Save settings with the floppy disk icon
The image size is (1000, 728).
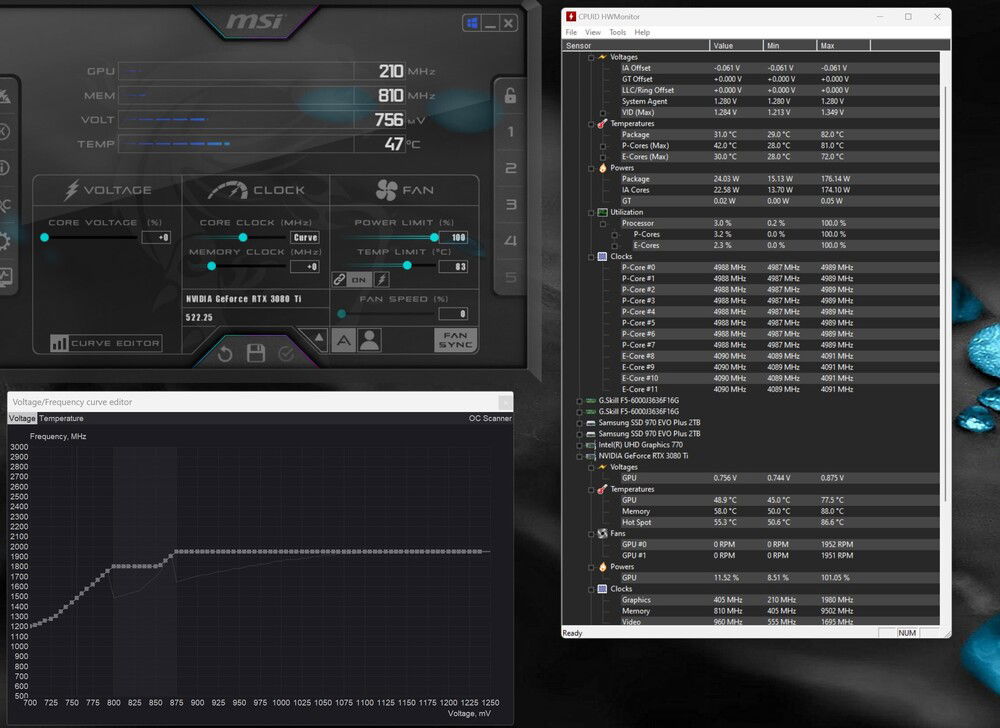tap(256, 353)
